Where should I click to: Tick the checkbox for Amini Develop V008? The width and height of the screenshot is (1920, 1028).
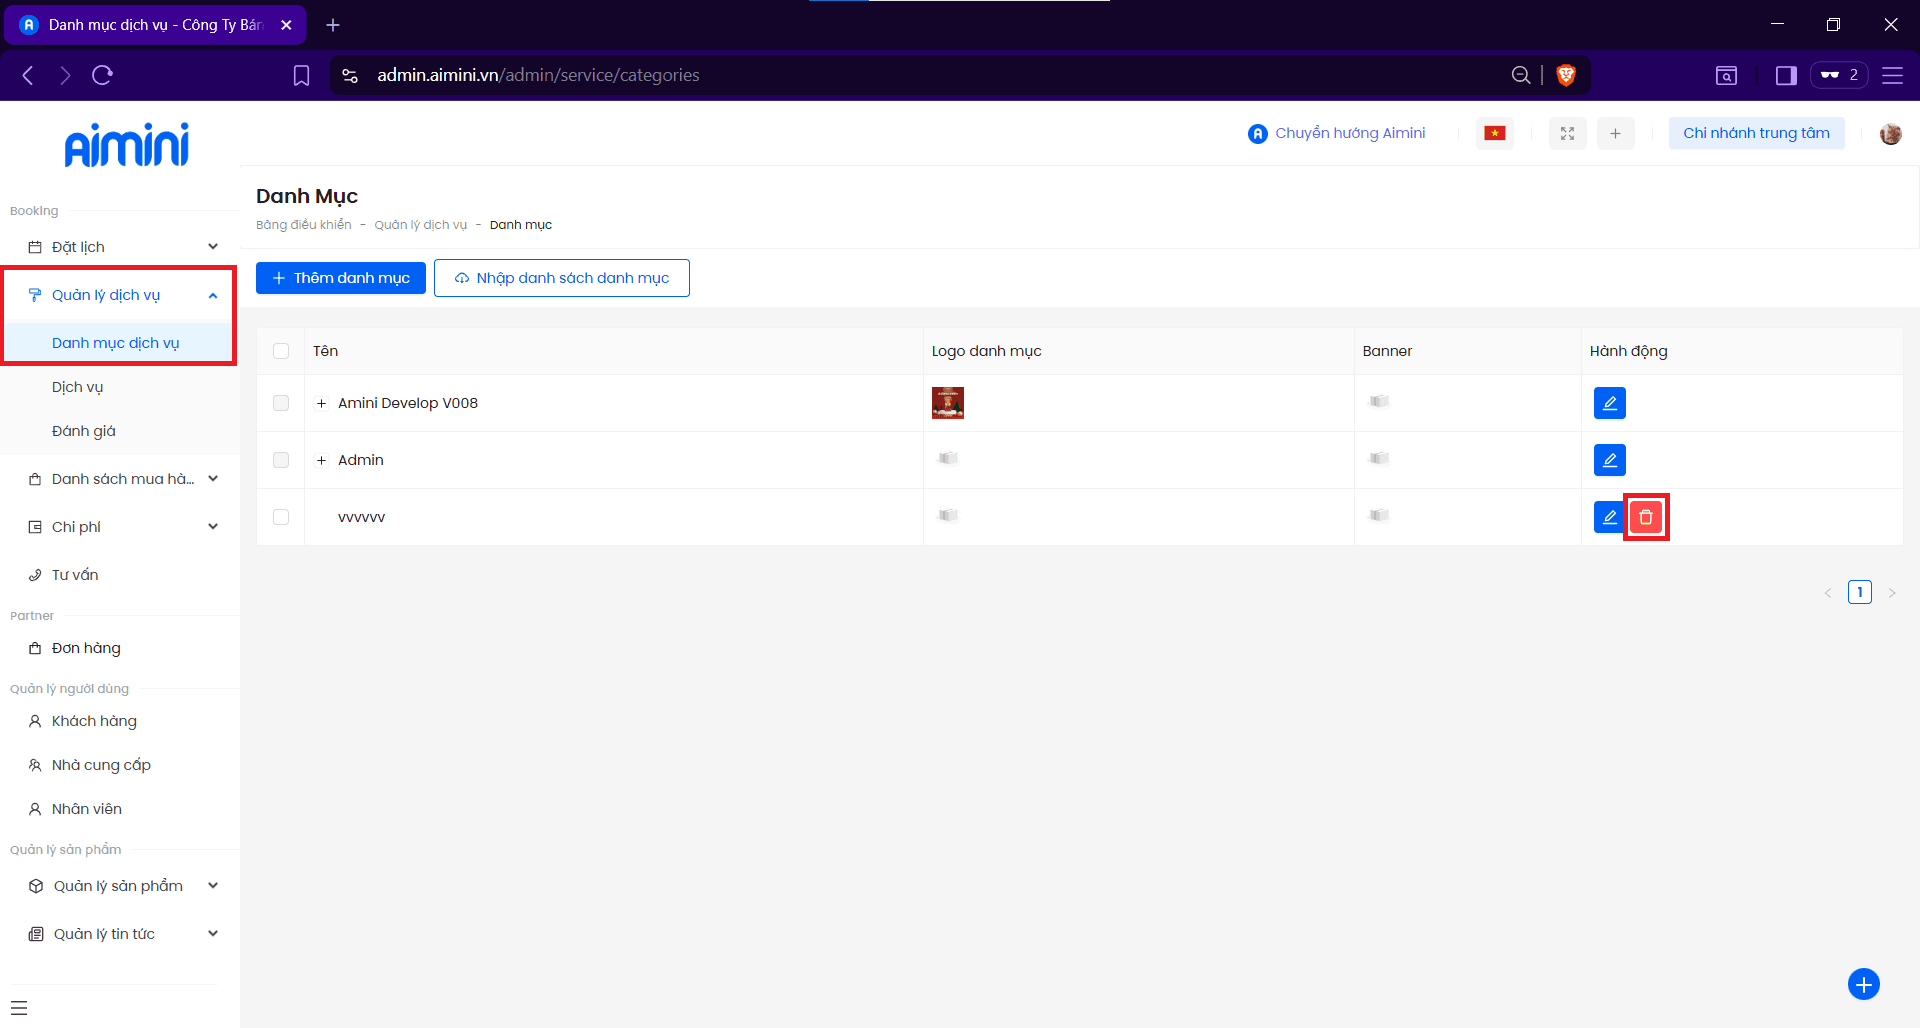[281, 403]
